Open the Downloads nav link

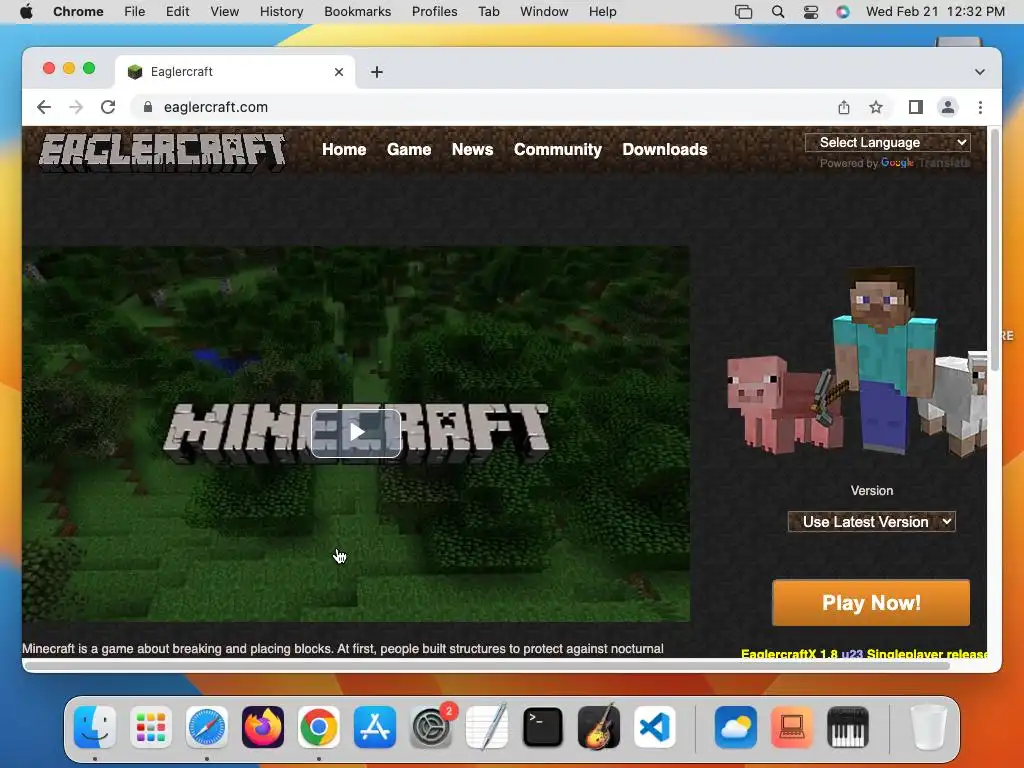click(x=665, y=150)
